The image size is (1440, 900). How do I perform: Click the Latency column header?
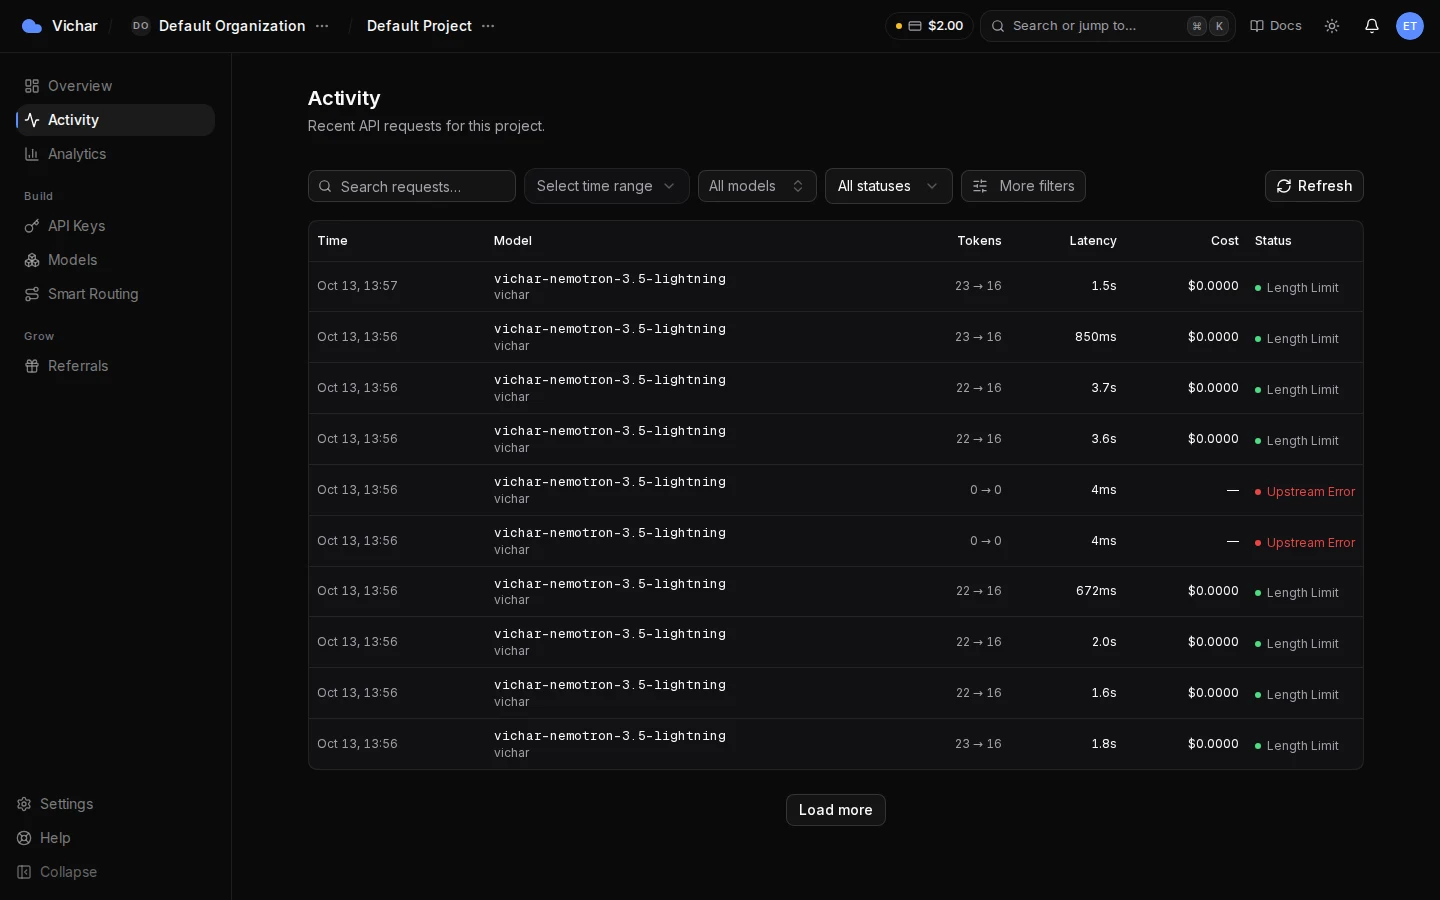coord(1093,241)
